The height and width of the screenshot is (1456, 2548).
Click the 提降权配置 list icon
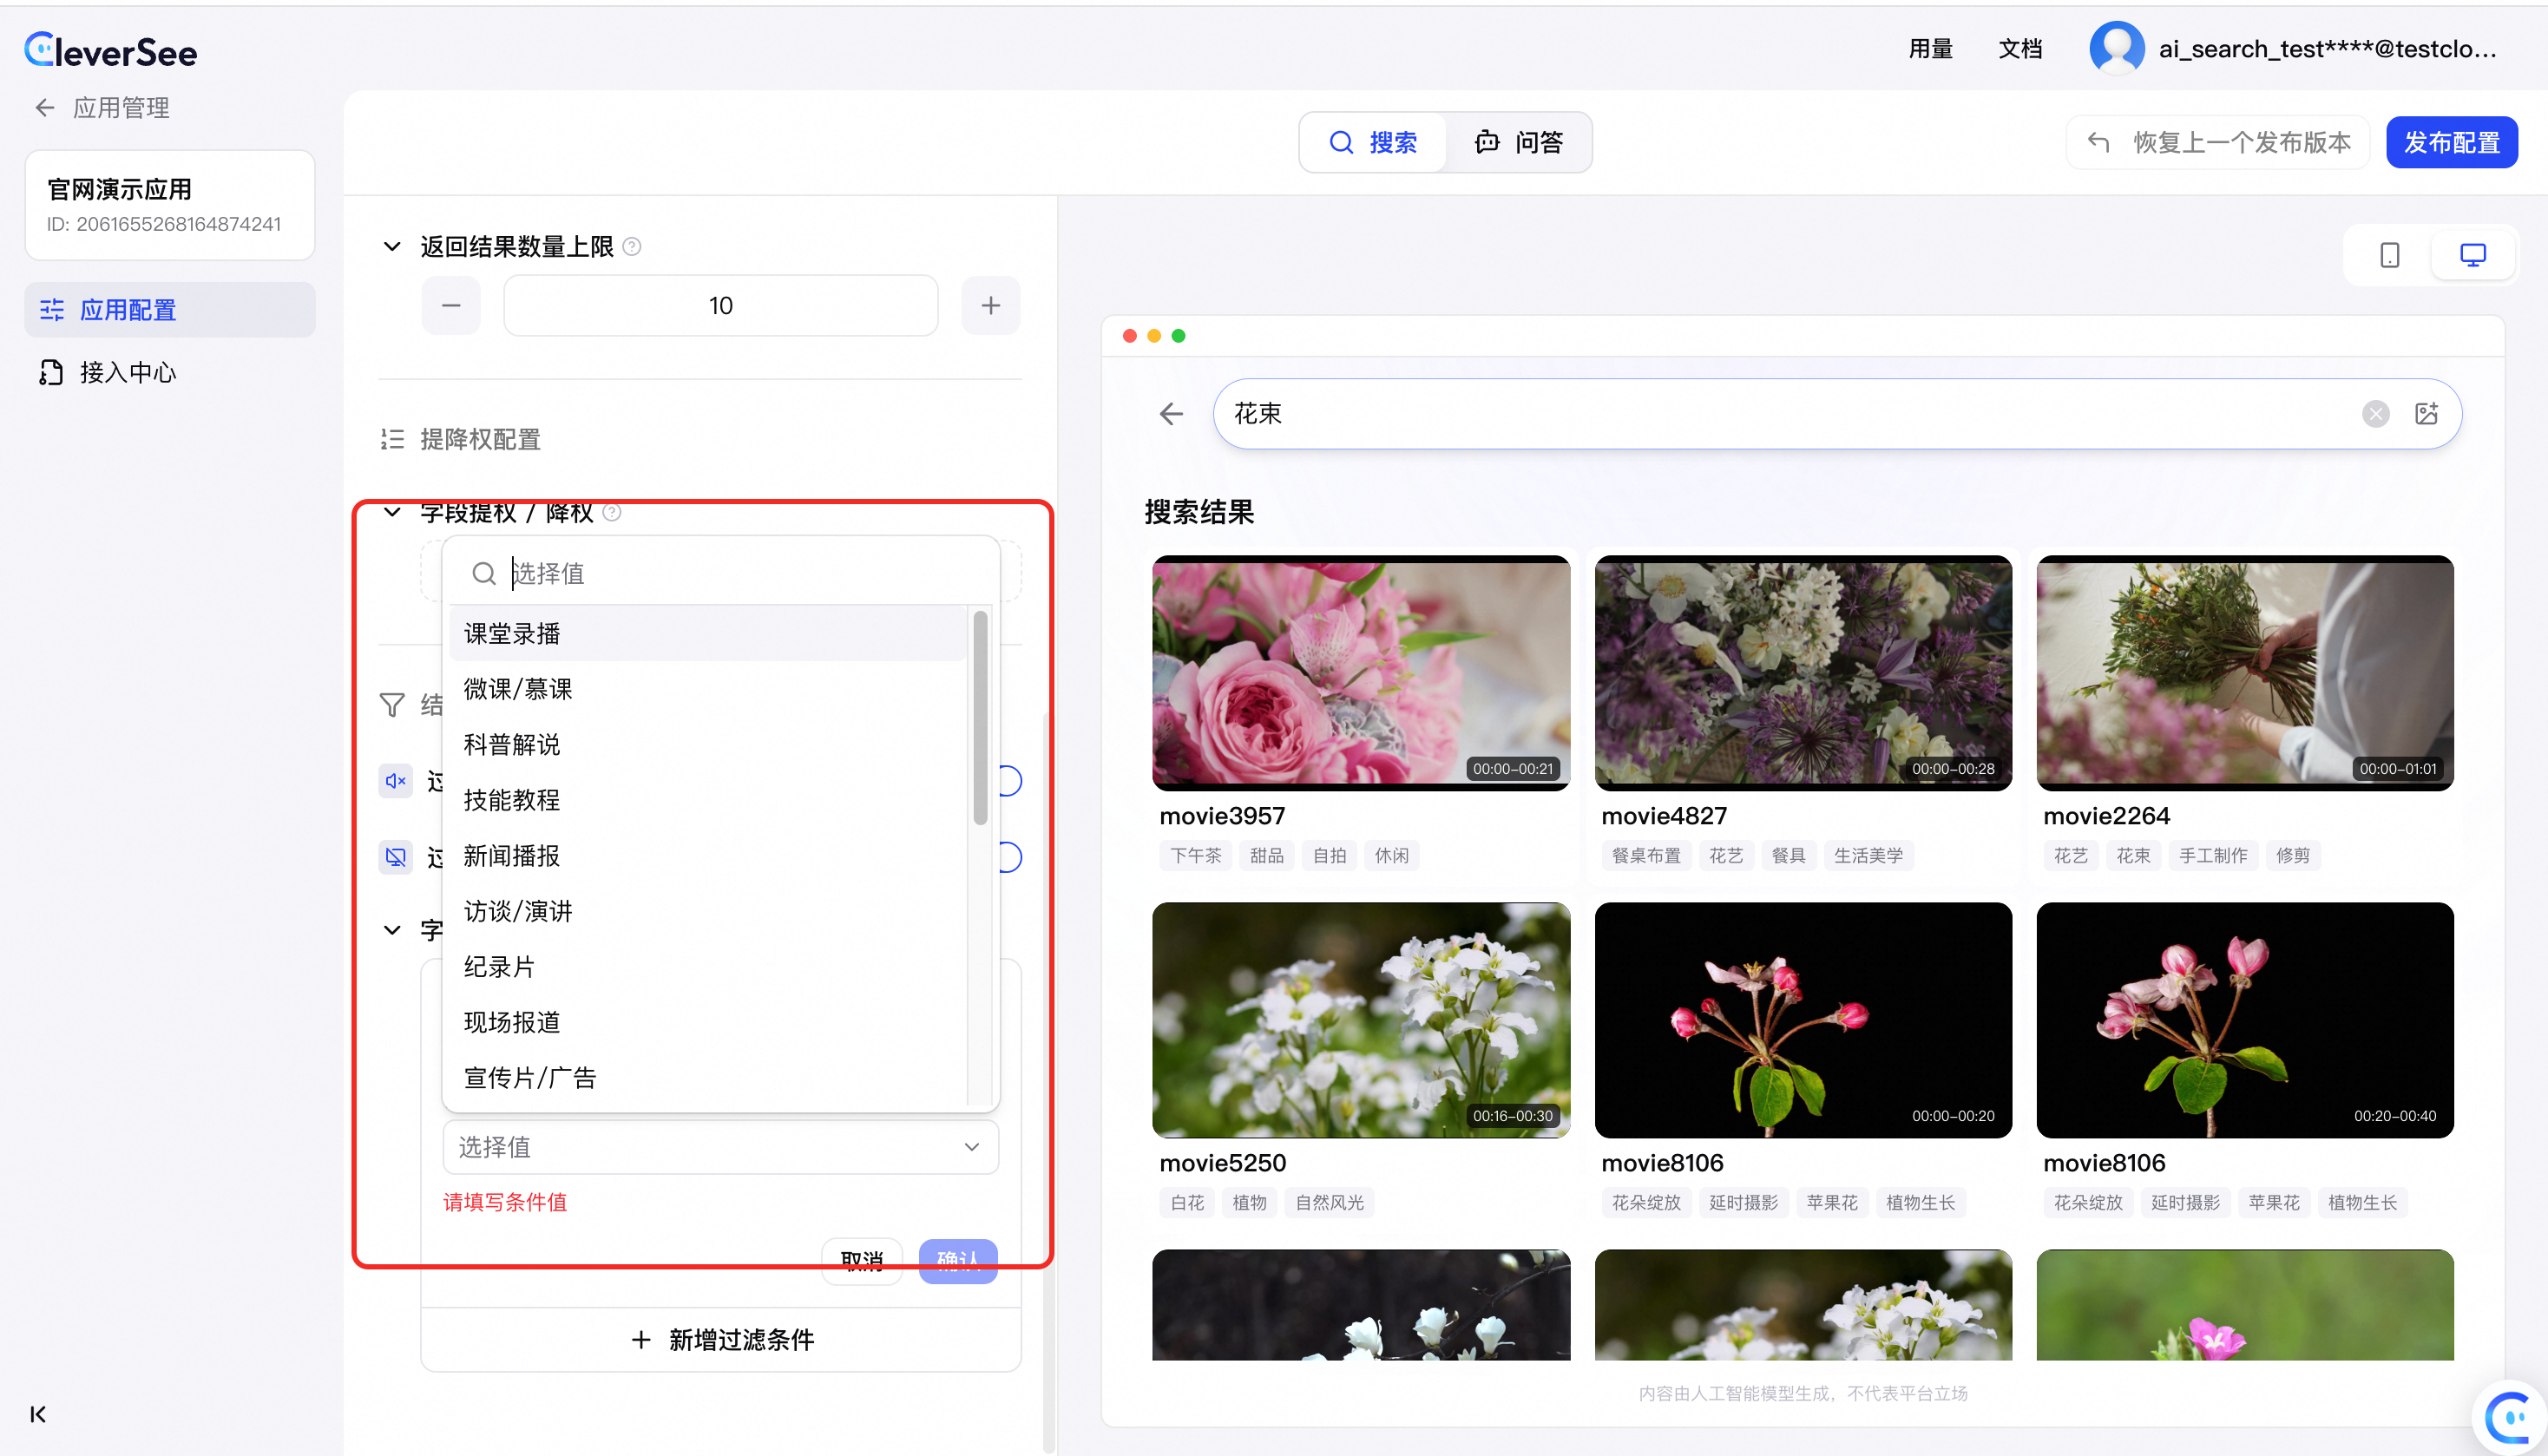click(x=392, y=439)
